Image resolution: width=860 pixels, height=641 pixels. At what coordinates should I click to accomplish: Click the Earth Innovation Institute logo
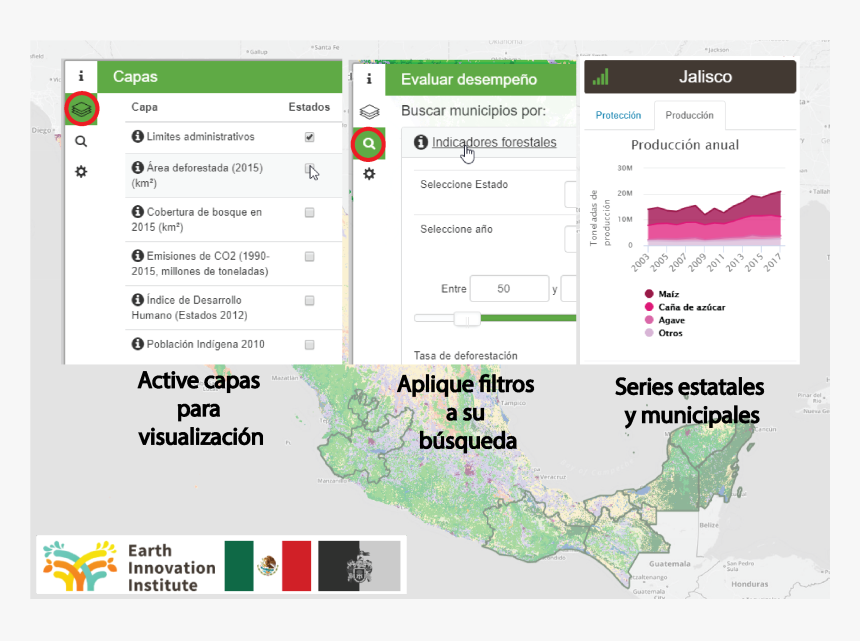coord(129,566)
